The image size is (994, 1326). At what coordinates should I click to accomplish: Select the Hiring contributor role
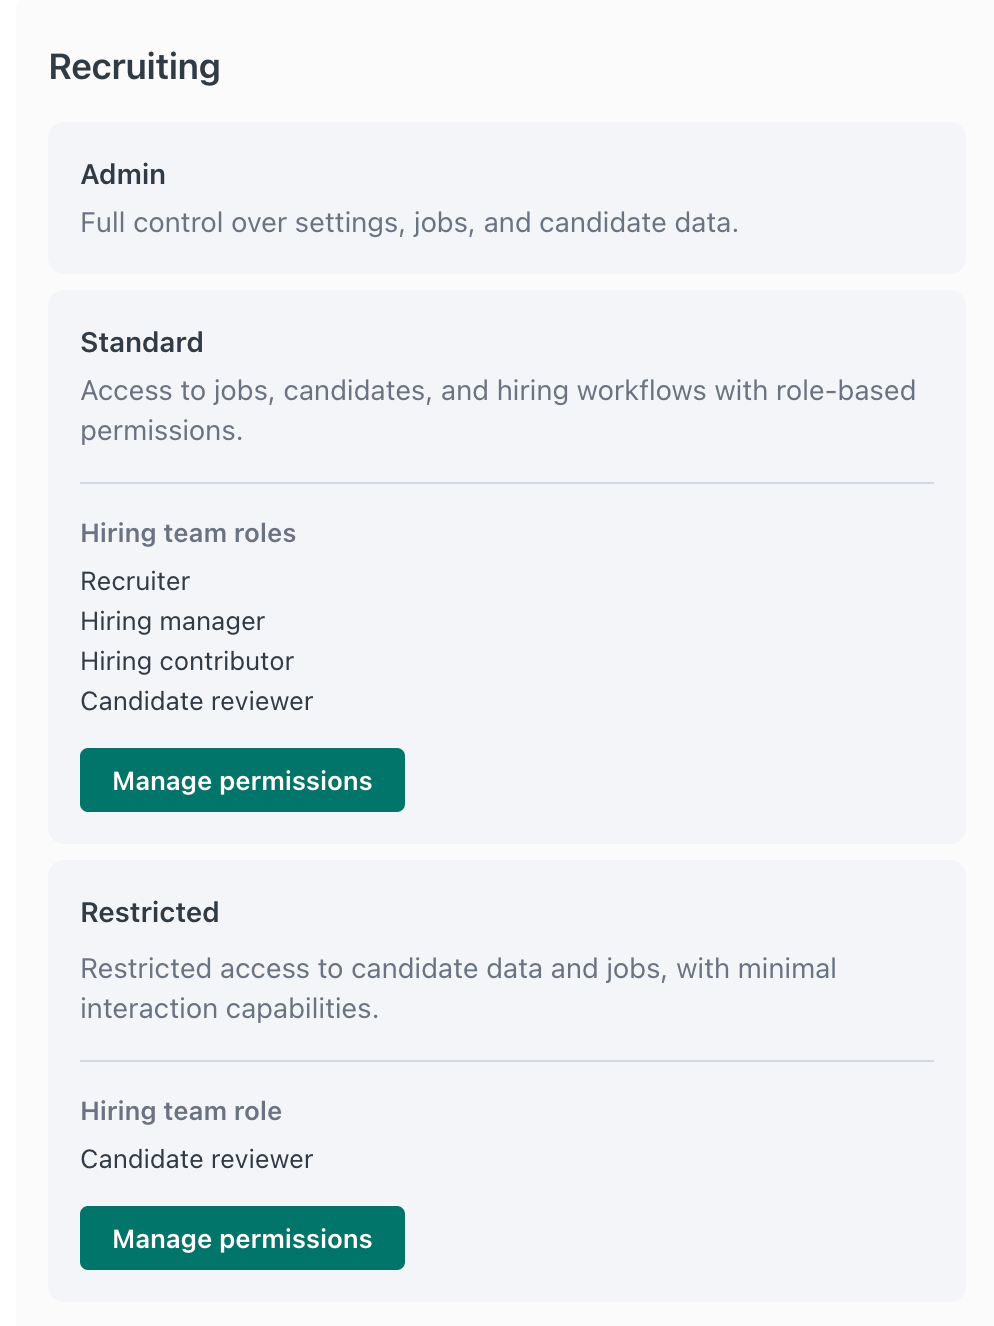point(187,661)
